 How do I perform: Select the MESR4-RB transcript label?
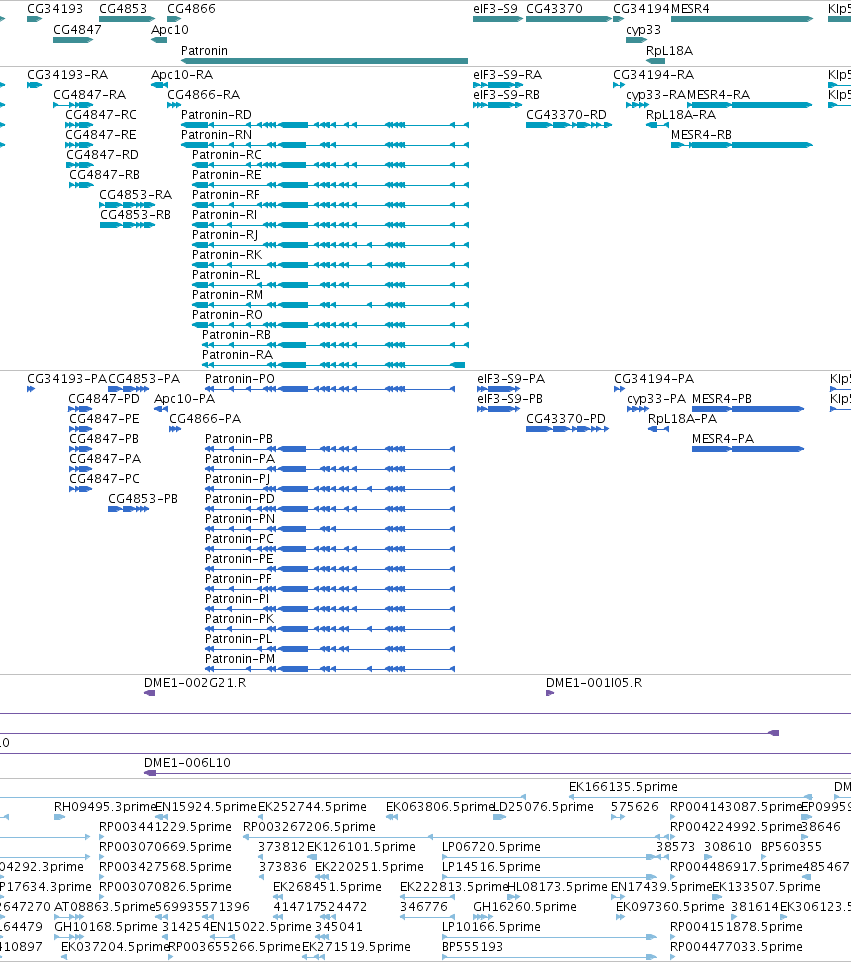pyautogui.click(x=701, y=135)
